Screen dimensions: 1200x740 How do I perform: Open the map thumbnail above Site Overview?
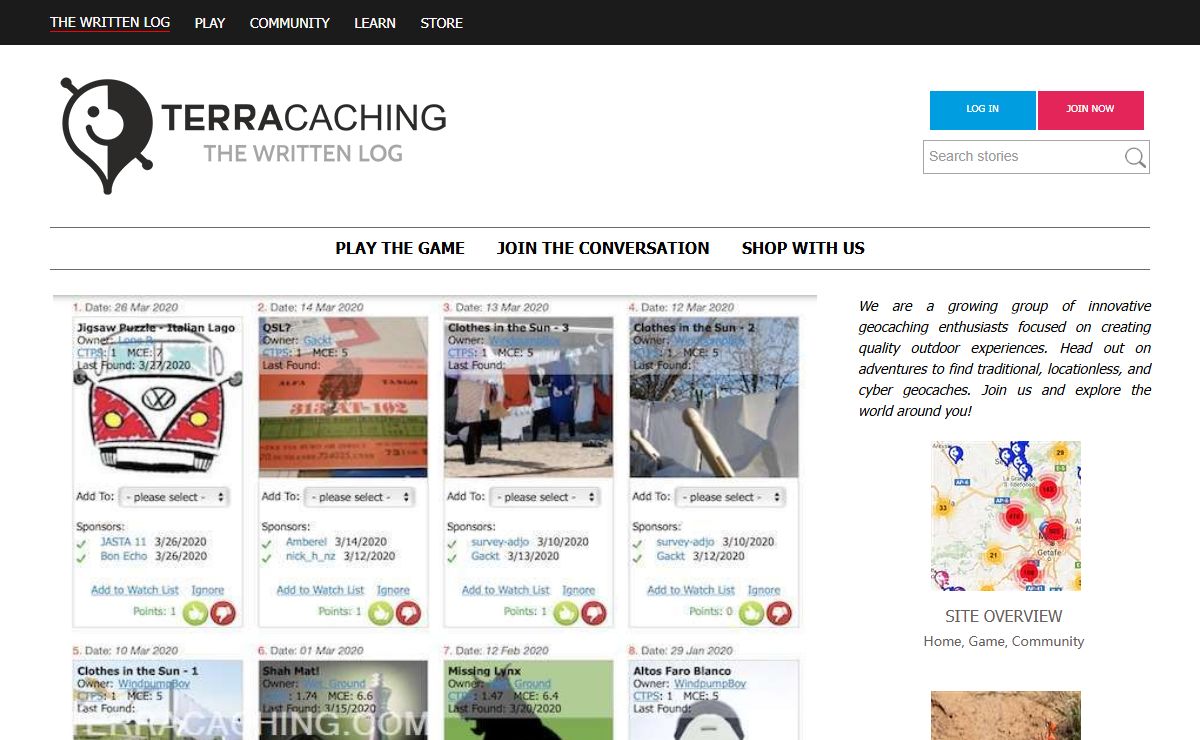click(x=1006, y=516)
